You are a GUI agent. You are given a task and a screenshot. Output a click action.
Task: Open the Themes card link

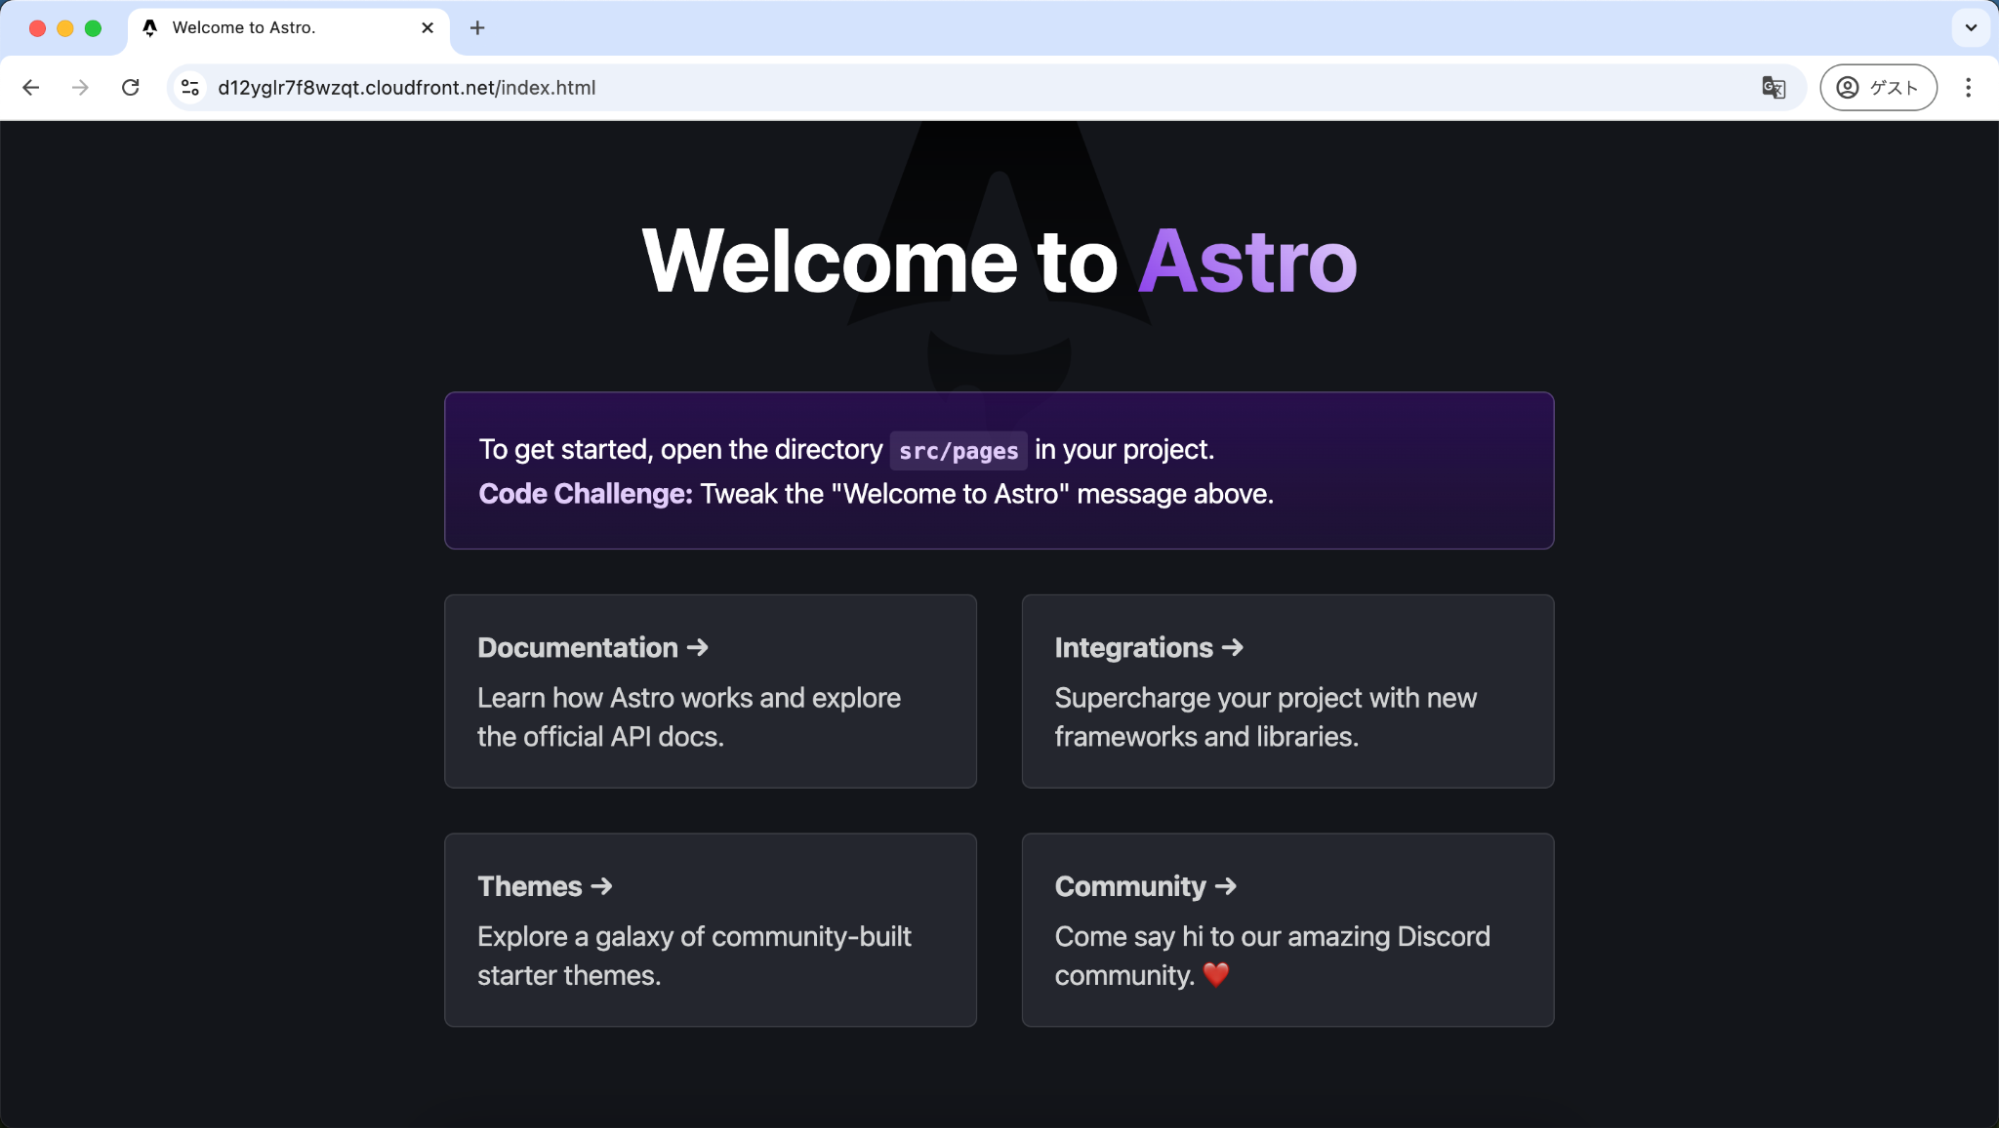click(x=710, y=929)
